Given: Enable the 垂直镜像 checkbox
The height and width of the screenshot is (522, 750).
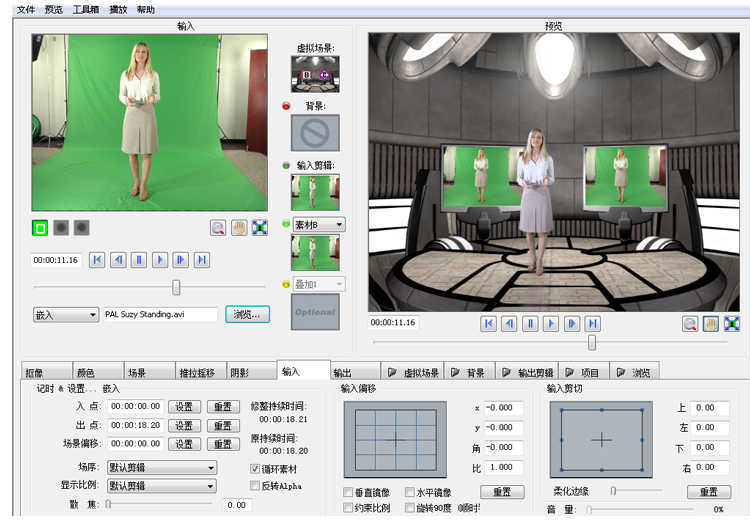Looking at the screenshot, I should pos(348,492).
